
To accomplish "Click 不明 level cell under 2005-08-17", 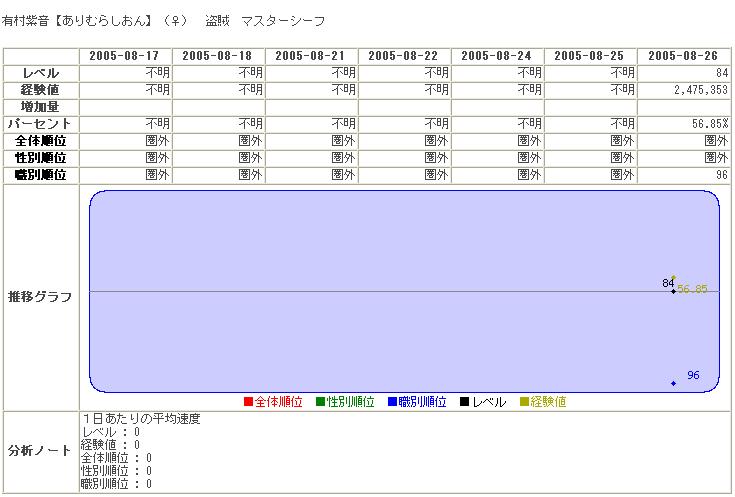I will point(158,73).
